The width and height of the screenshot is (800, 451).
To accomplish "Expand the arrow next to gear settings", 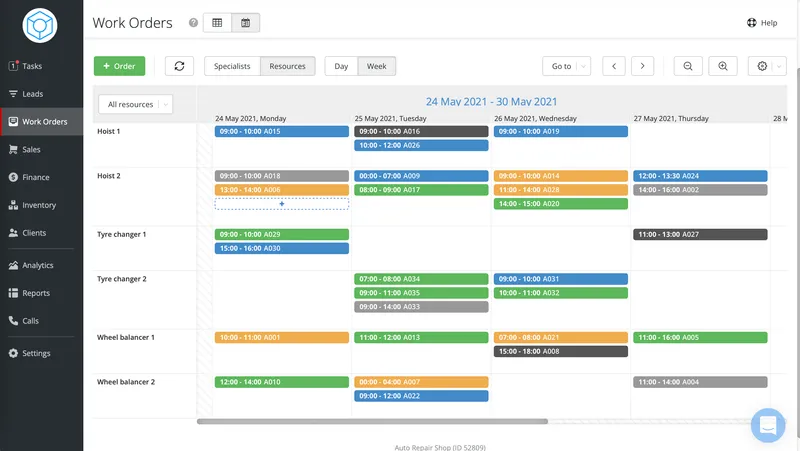I will coord(779,66).
